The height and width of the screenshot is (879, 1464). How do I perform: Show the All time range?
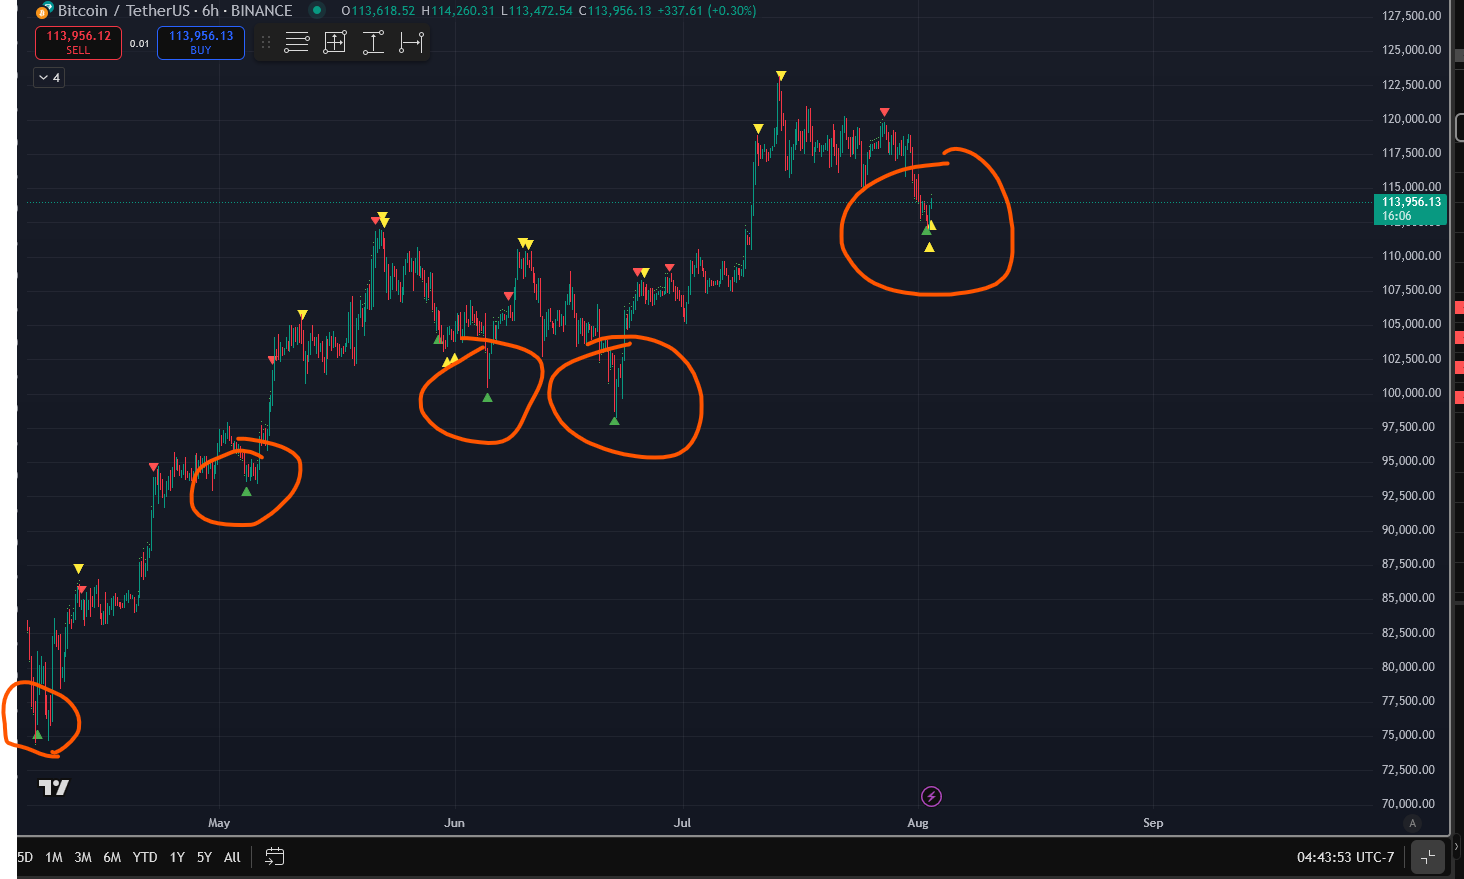click(232, 857)
